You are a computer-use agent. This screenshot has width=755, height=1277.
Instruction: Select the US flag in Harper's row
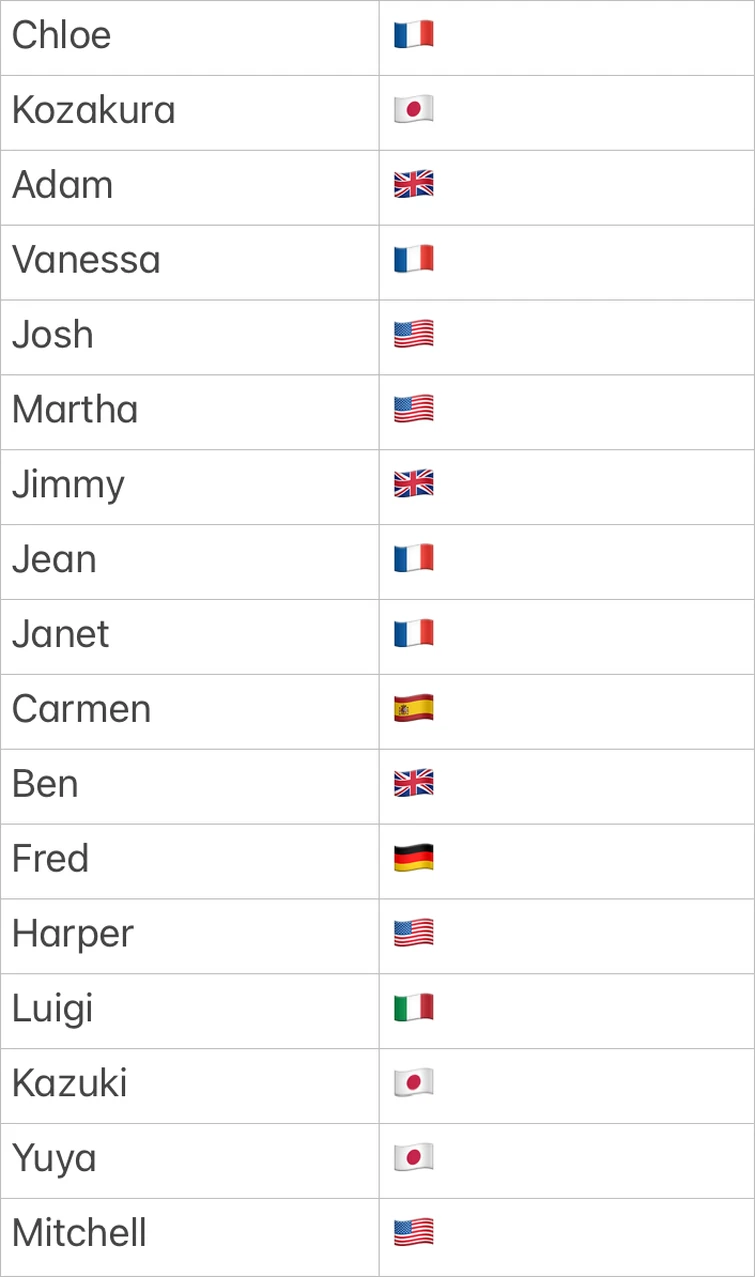[413, 934]
